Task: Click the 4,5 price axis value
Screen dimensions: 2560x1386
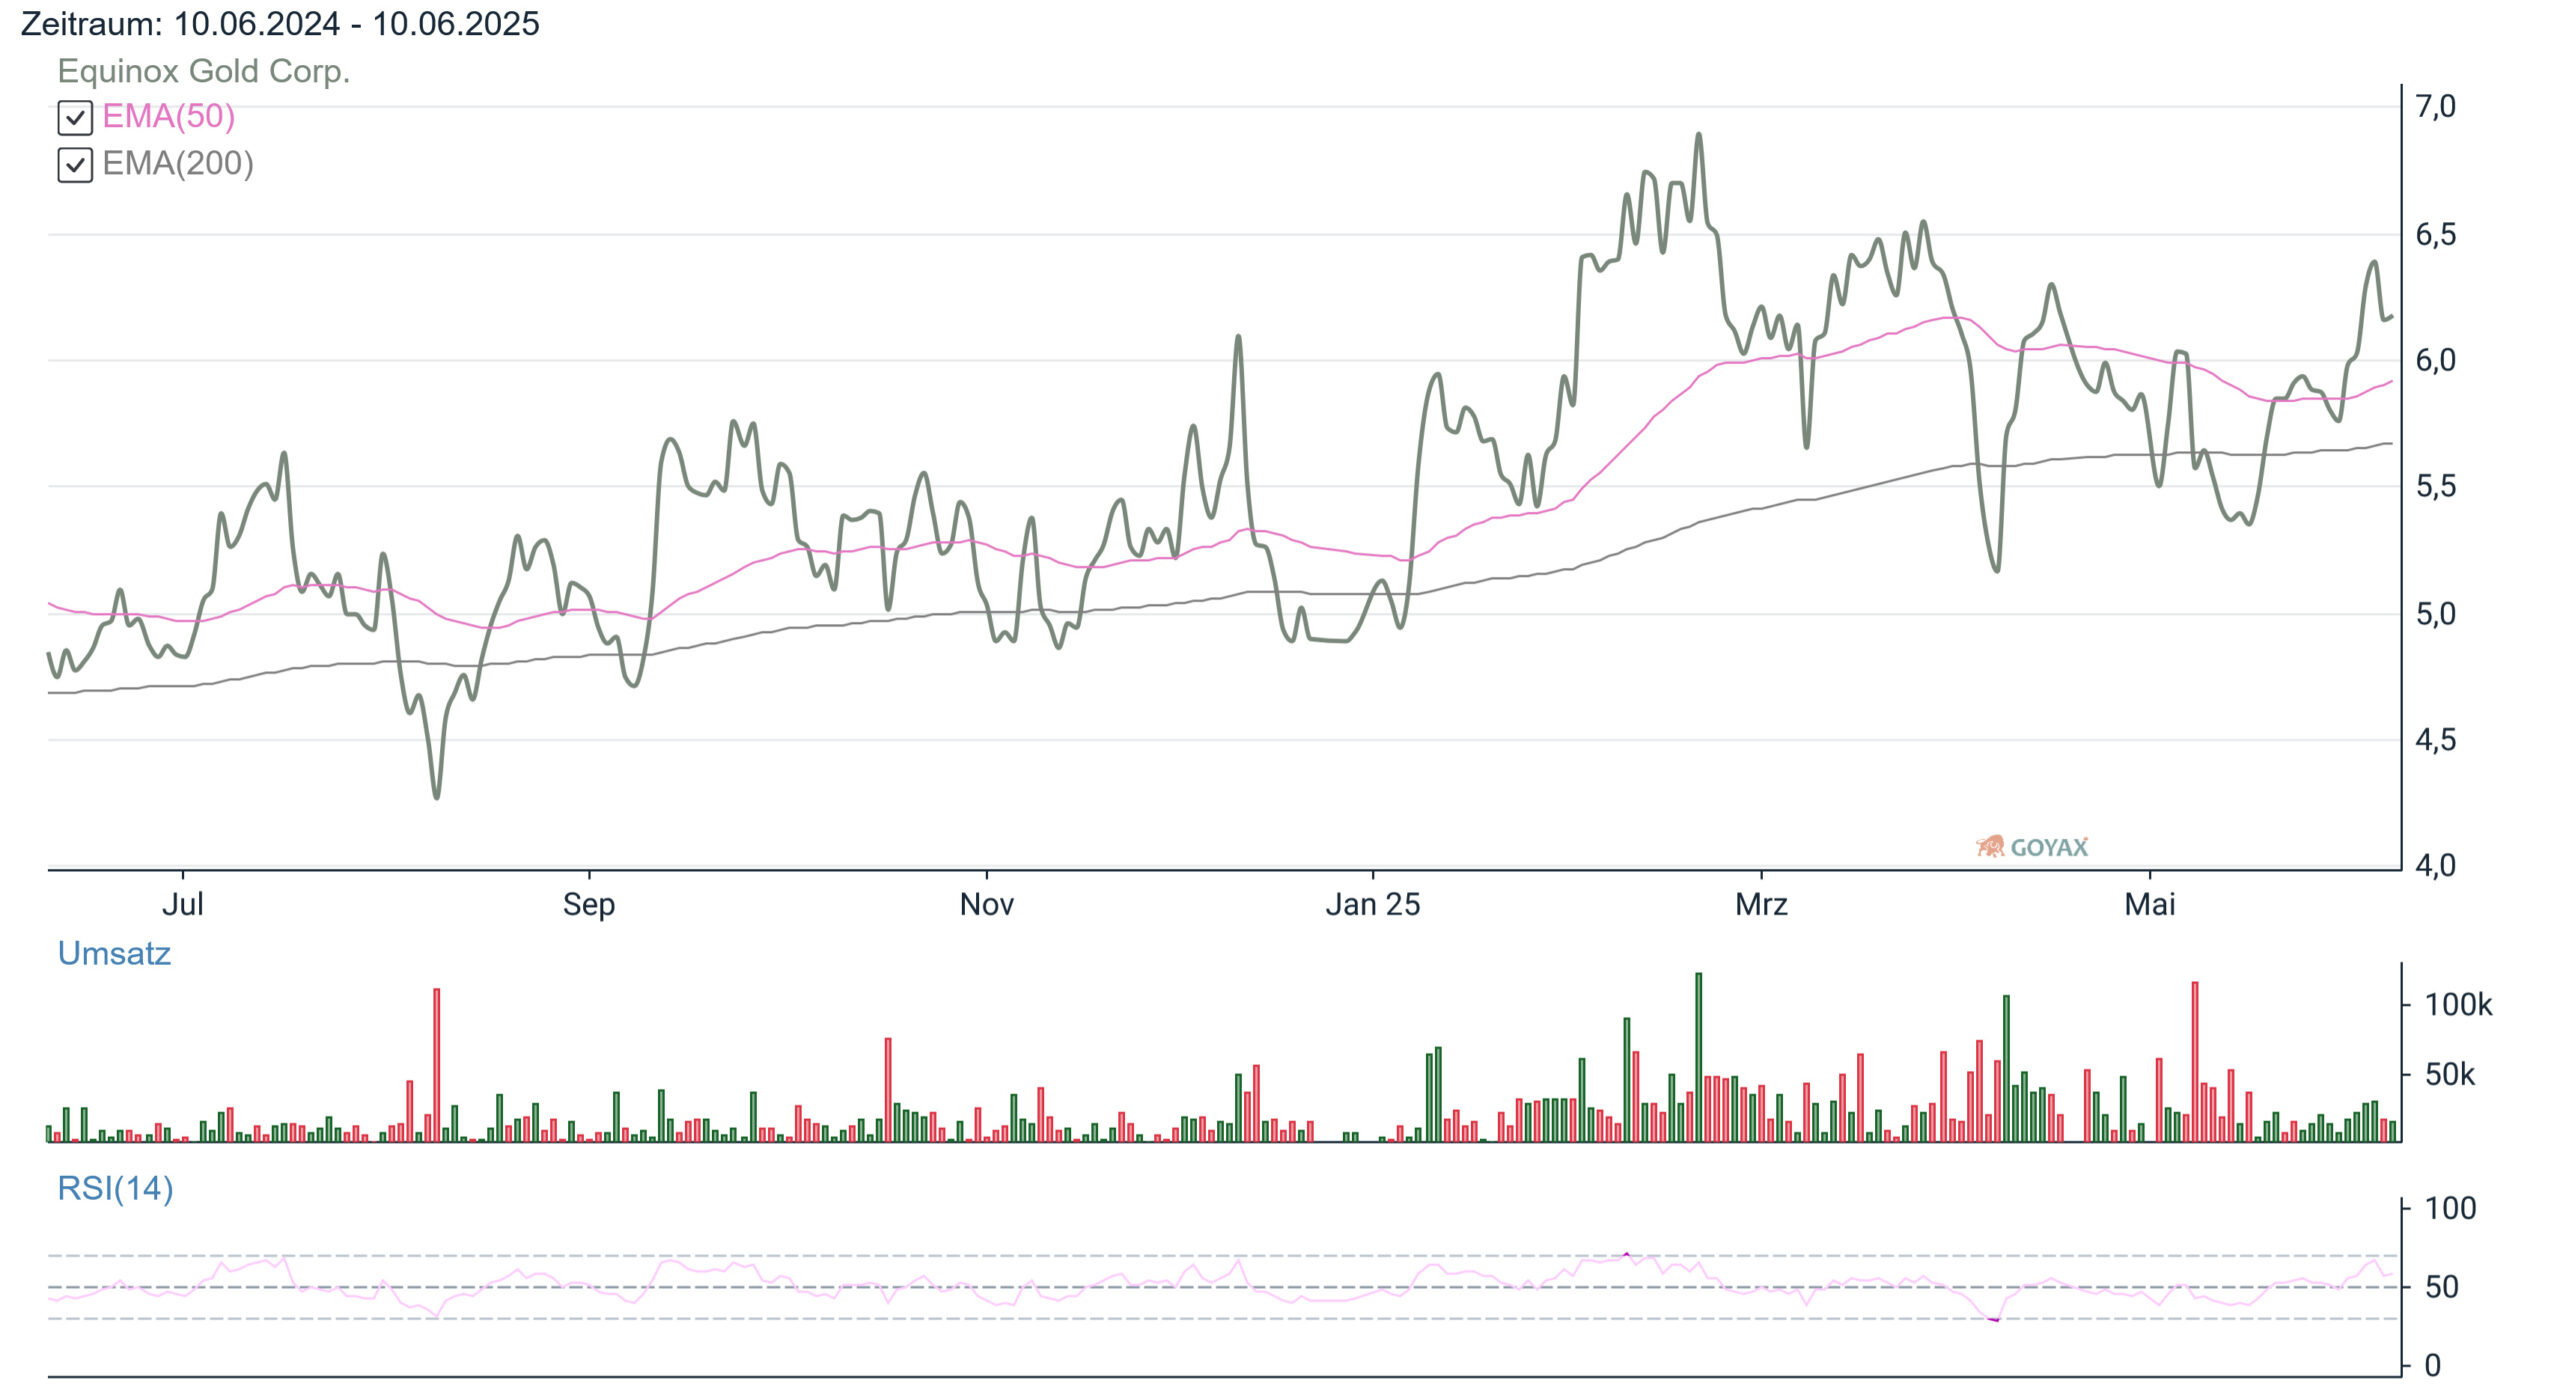Action: 2436,740
